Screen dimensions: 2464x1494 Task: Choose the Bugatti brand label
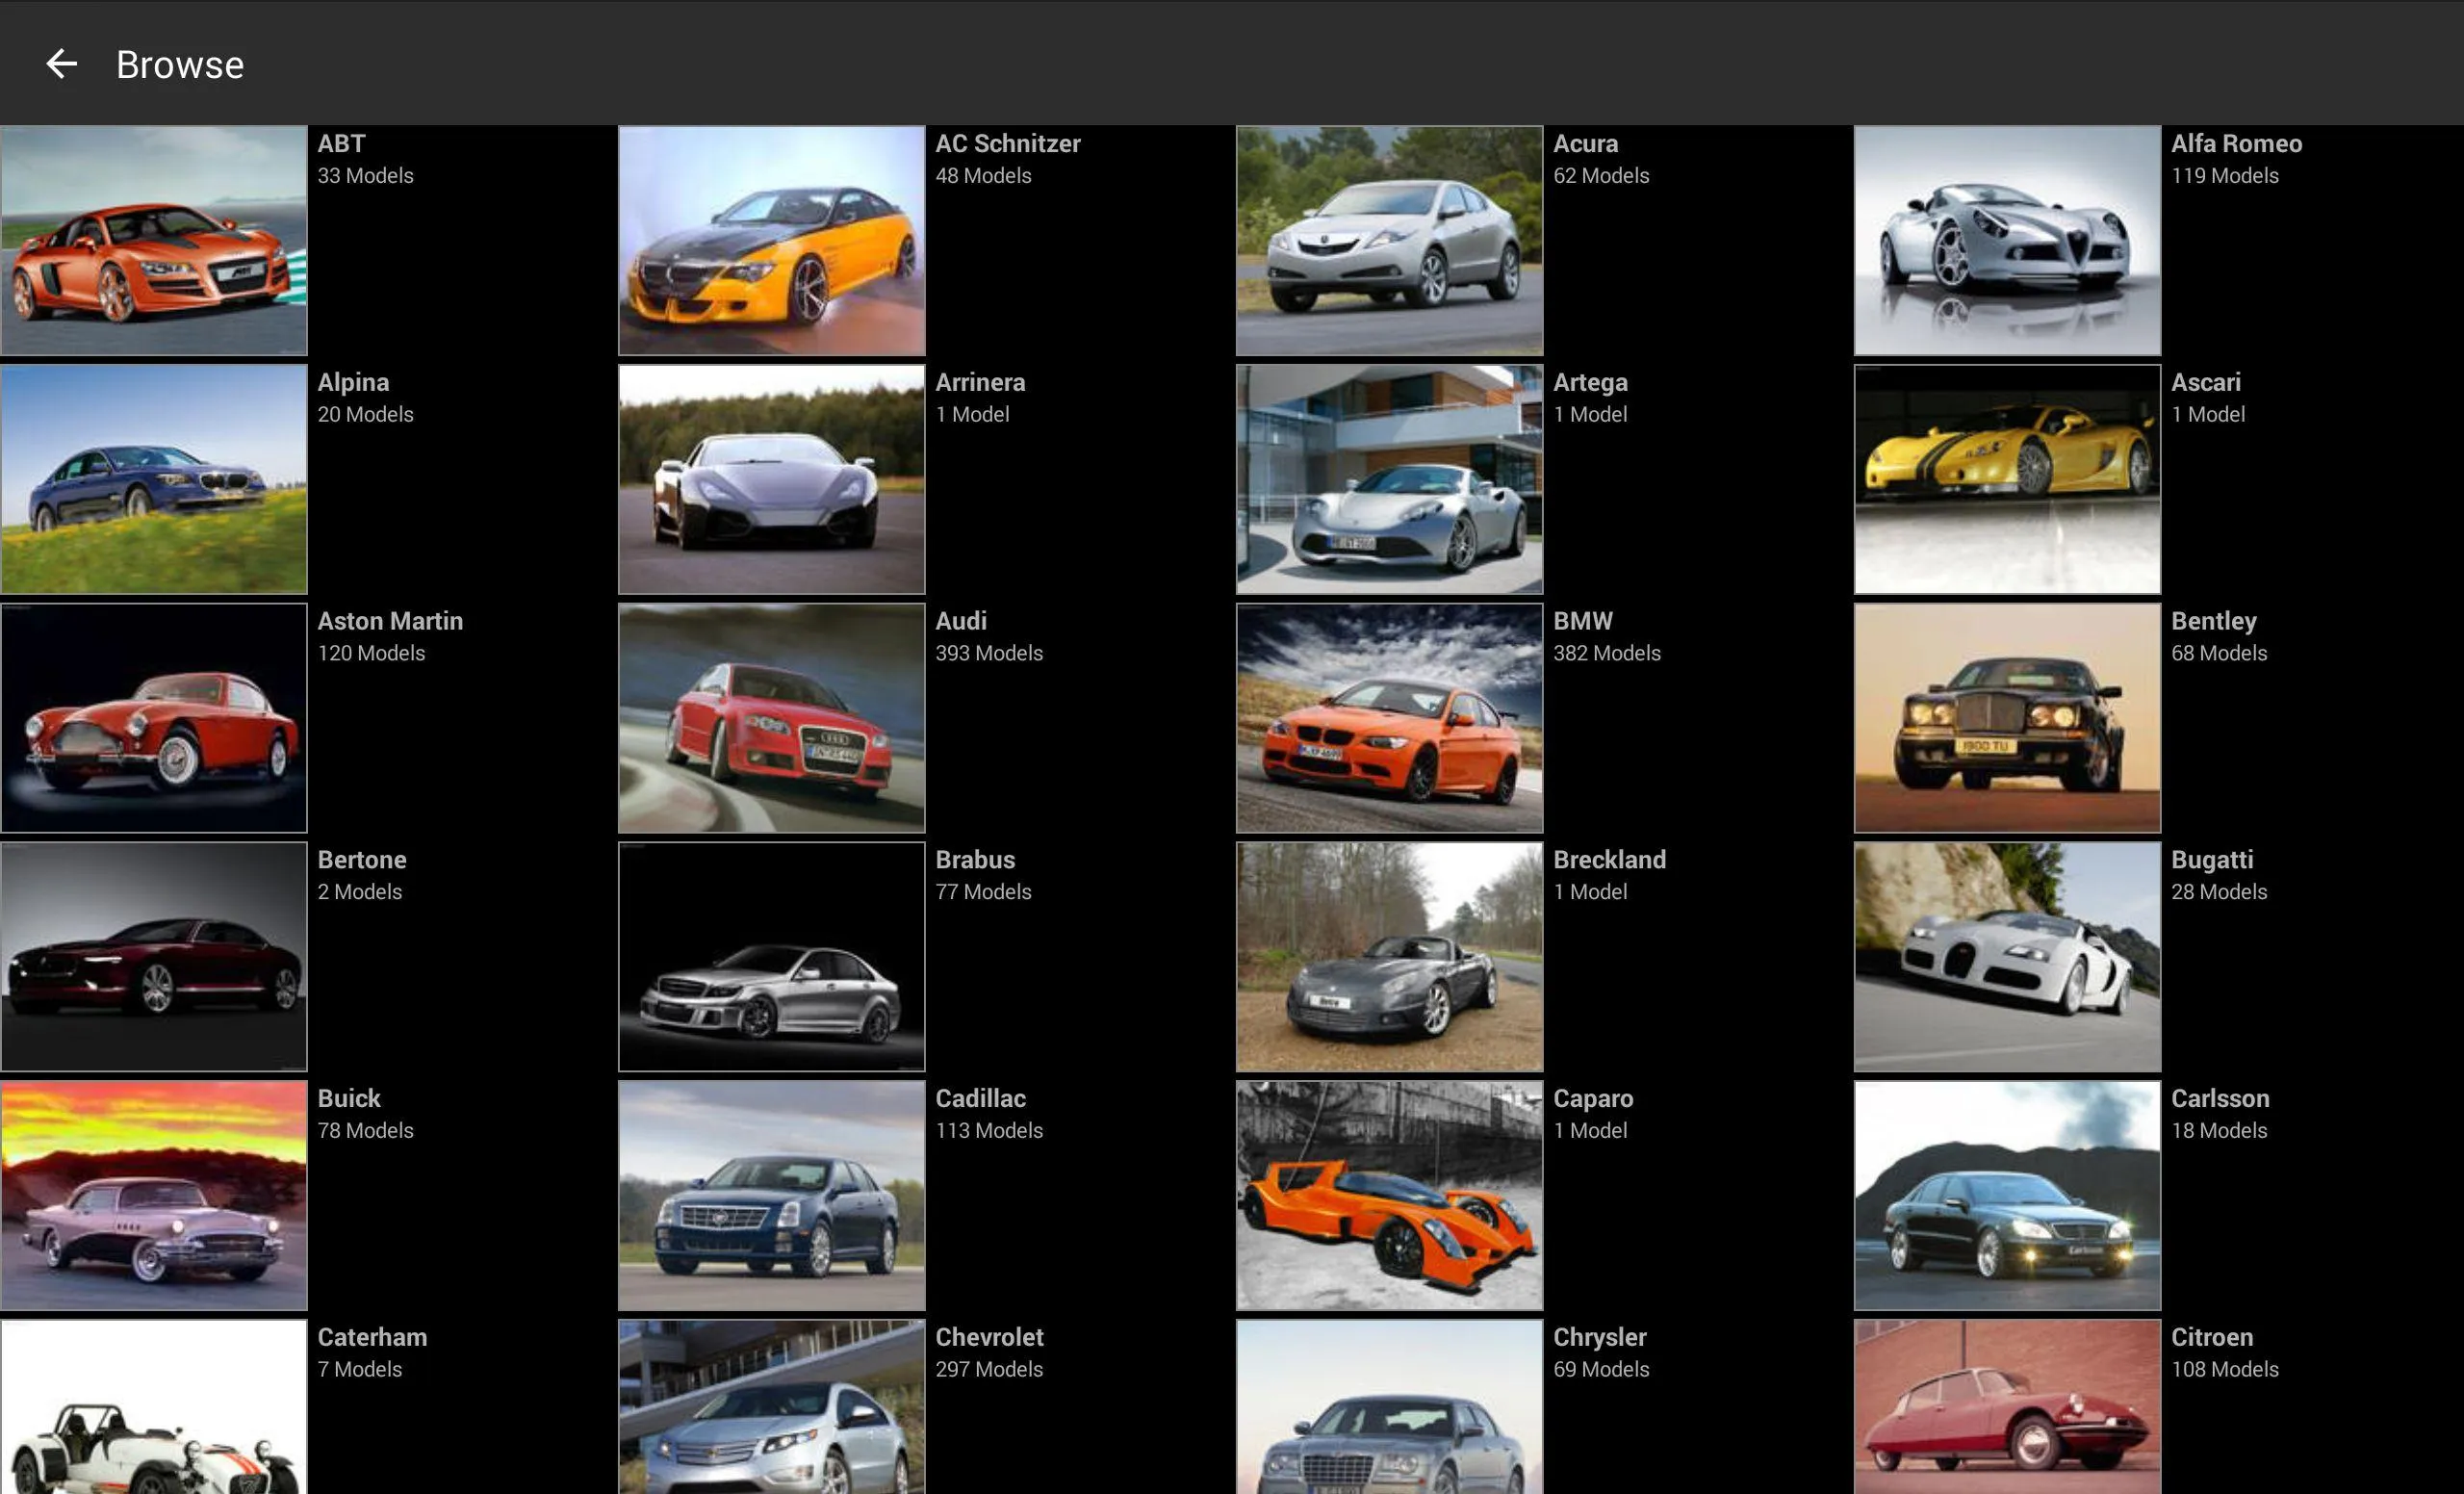click(x=2212, y=861)
